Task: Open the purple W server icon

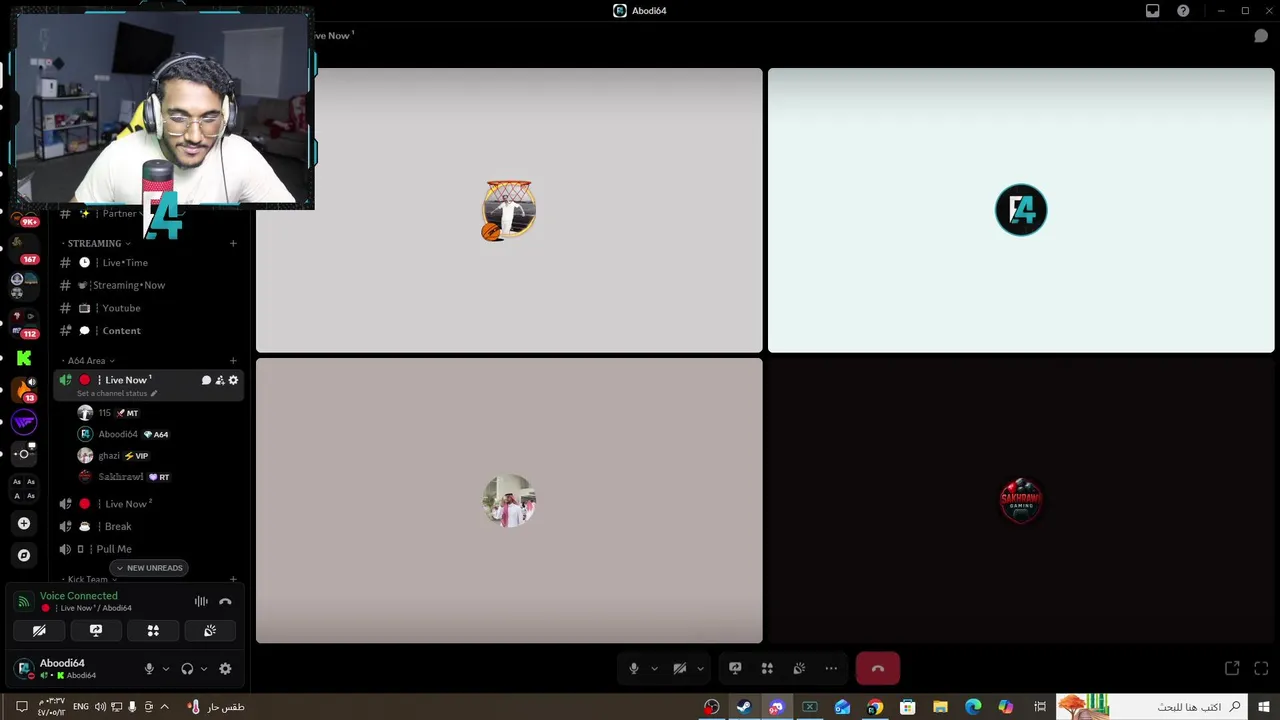Action: 24,422
